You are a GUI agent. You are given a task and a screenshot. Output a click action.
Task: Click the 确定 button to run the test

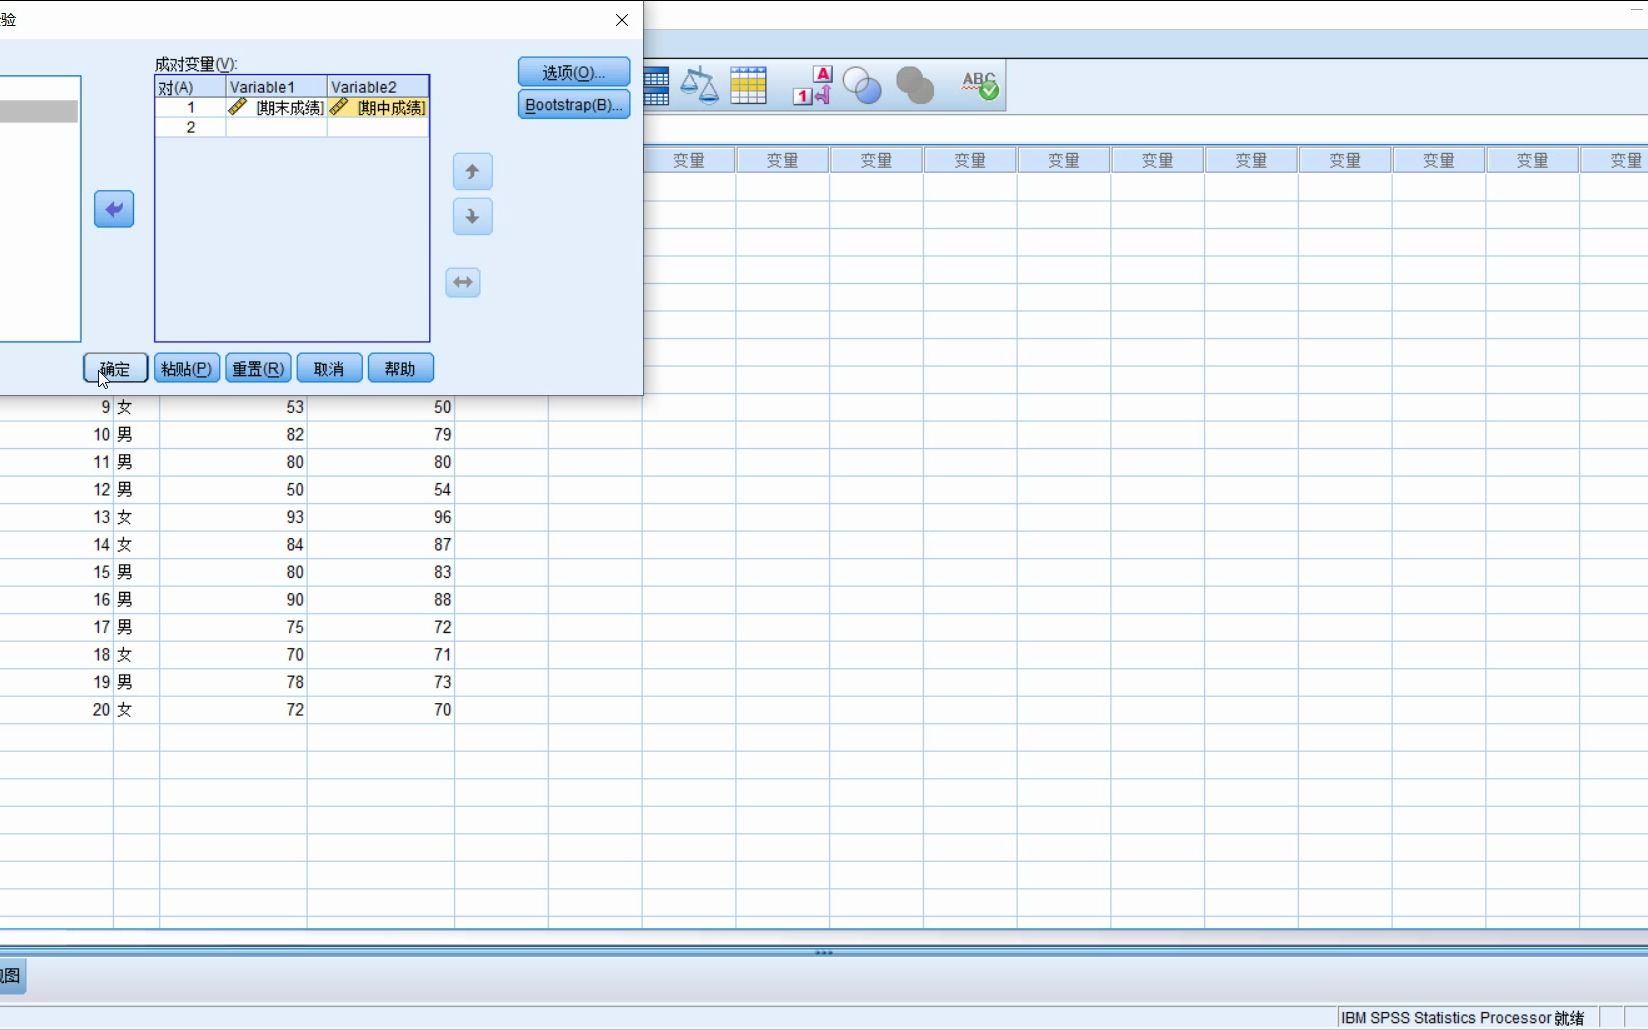(x=114, y=367)
